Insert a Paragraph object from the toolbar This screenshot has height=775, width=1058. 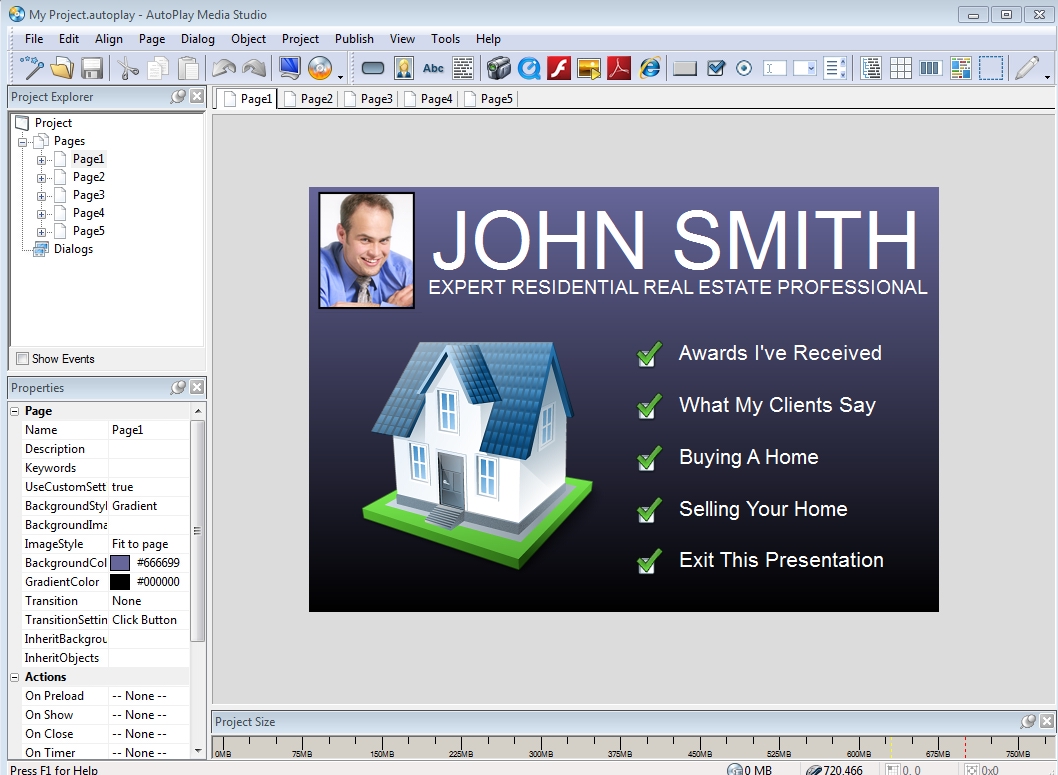tap(463, 68)
